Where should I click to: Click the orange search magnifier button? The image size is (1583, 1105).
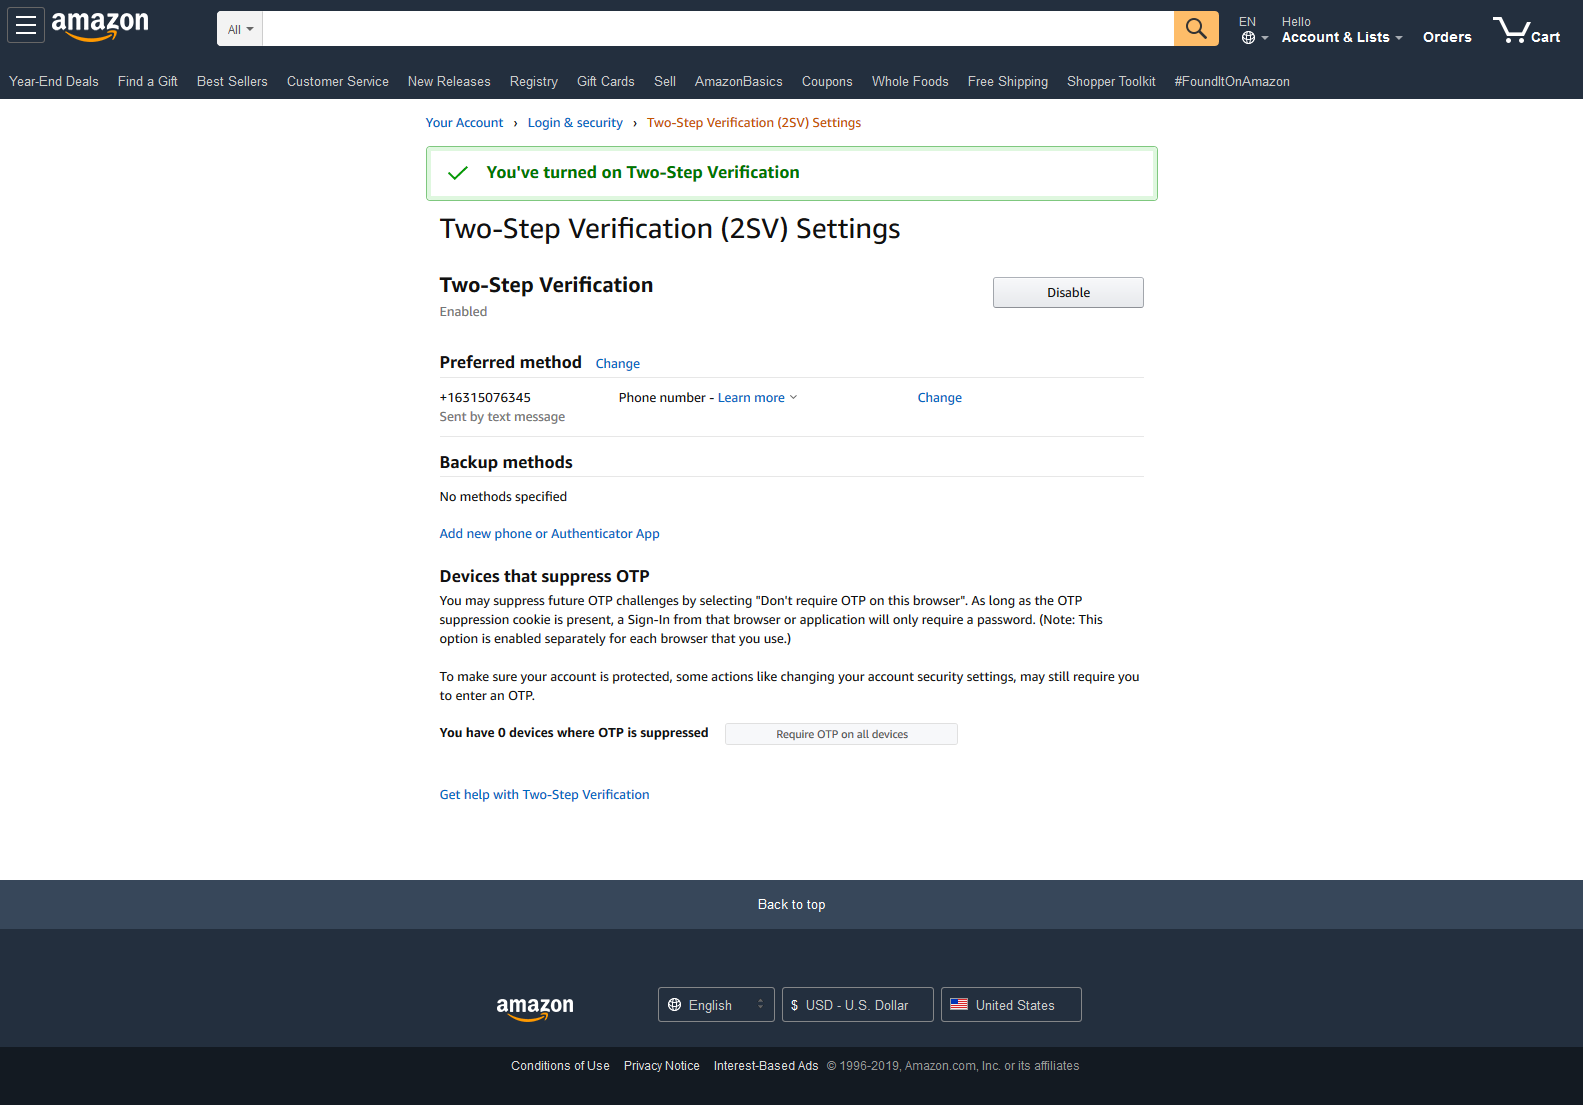click(1196, 28)
